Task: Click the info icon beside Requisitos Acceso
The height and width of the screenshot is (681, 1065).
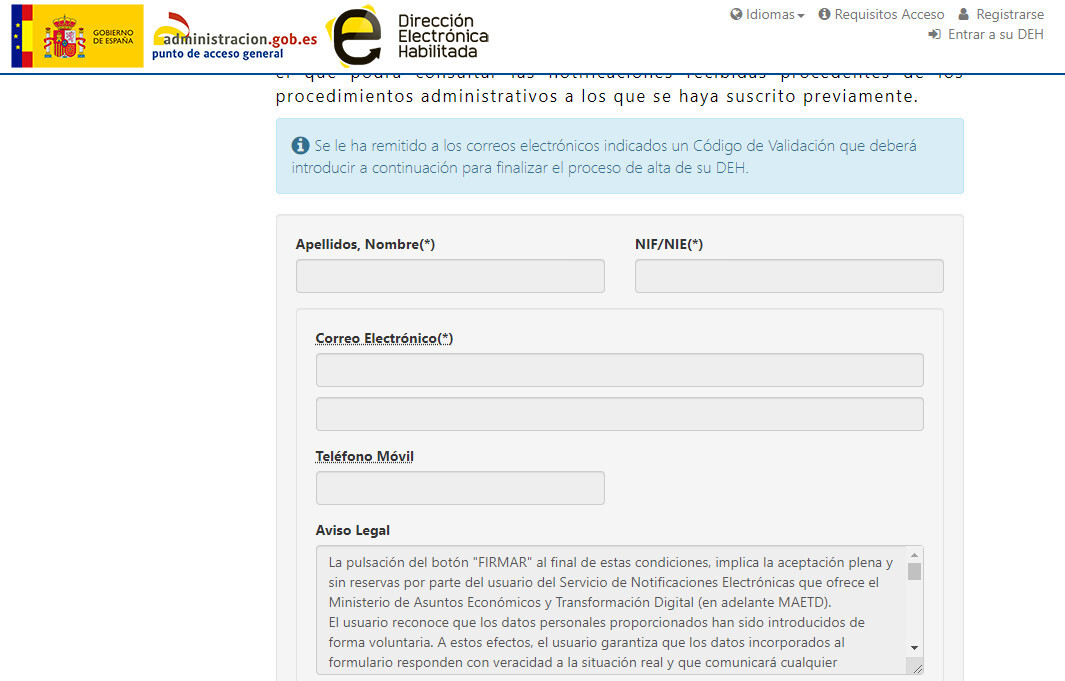Action: 824,15
